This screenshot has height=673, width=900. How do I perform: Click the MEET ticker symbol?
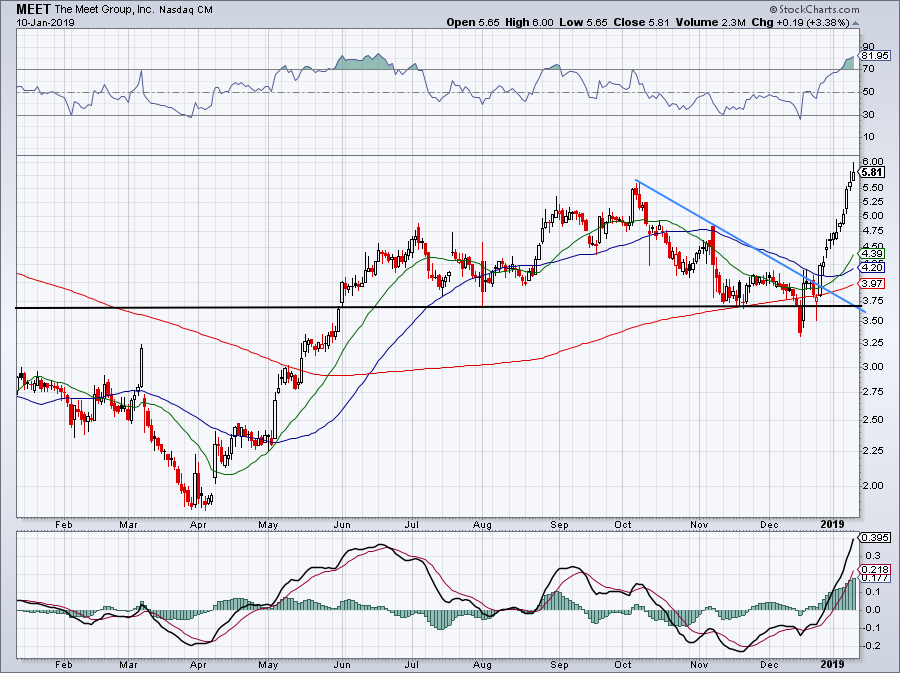(33, 9)
